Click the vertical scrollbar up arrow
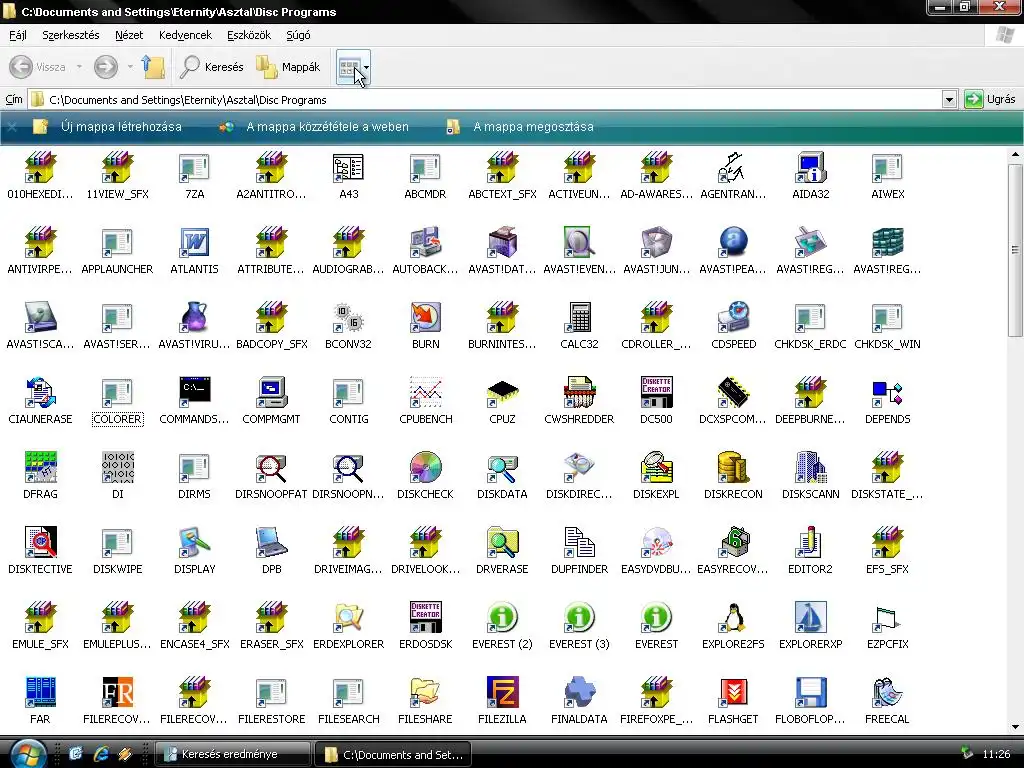 click(x=1016, y=155)
